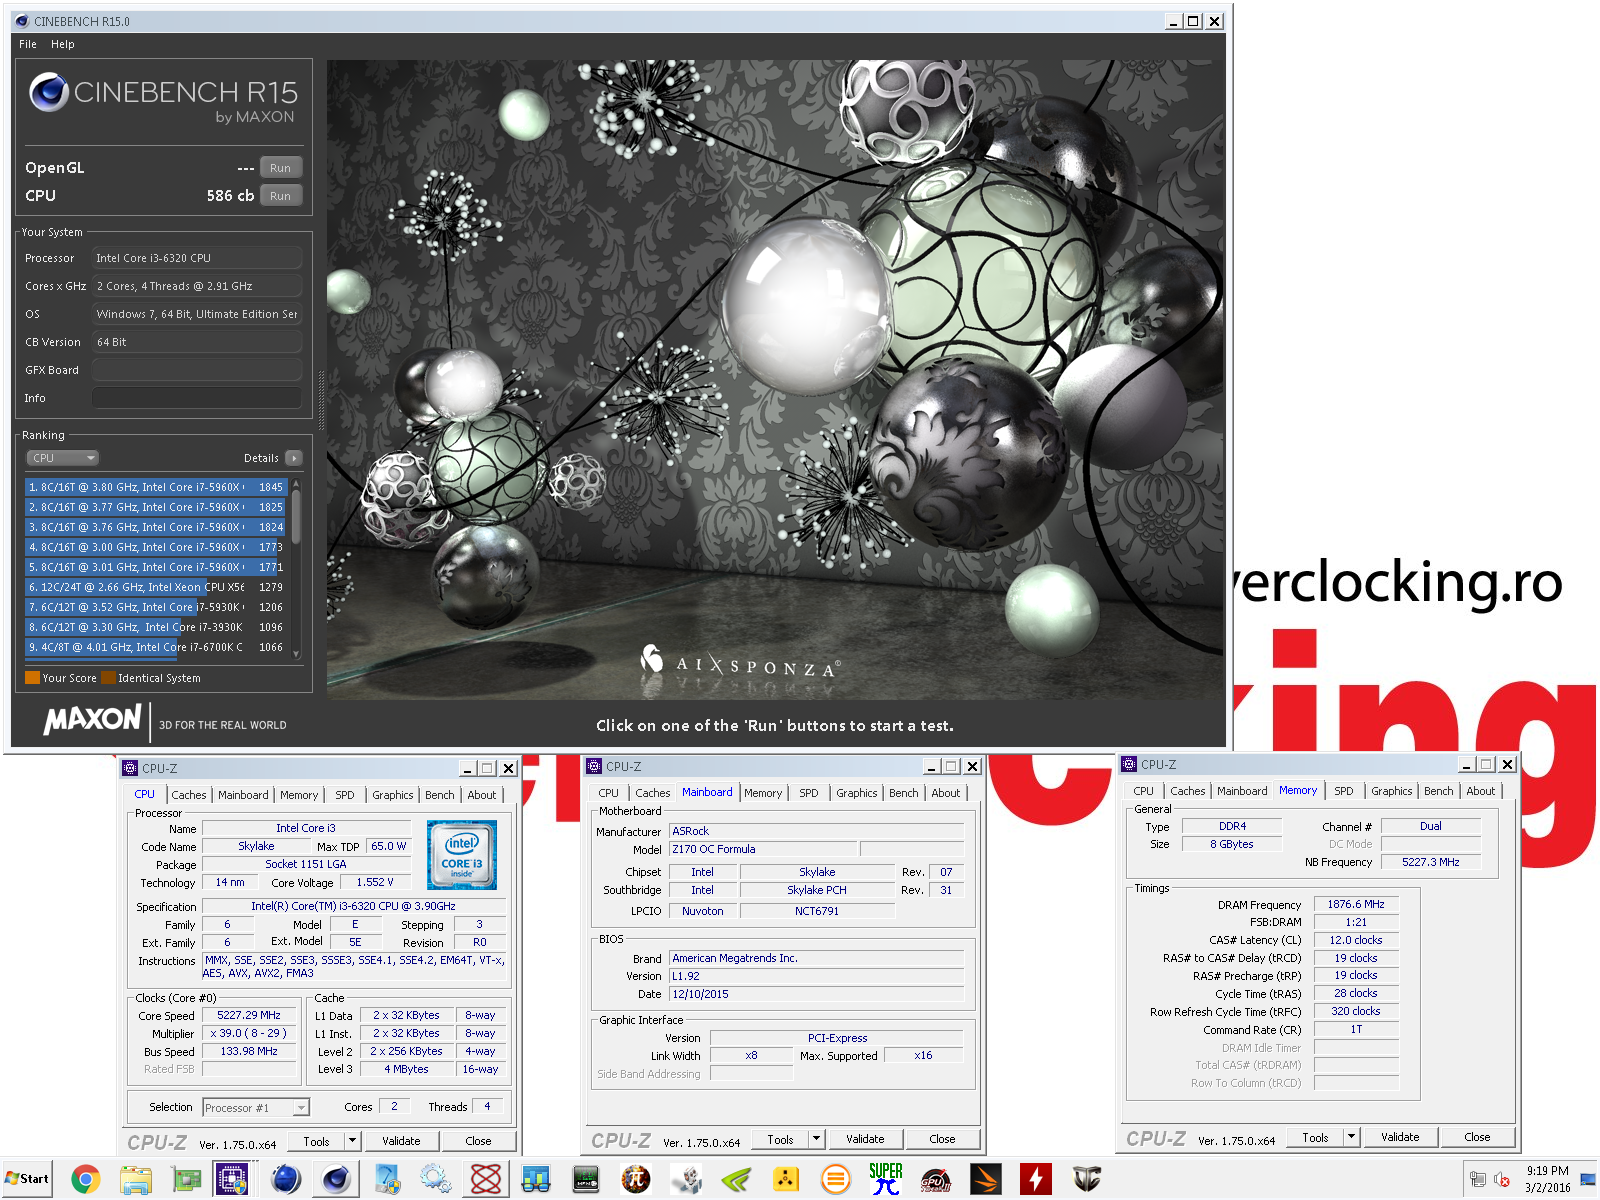Click the first blue sphere taskbar icon
This screenshot has width=1600, height=1200.
(x=286, y=1180)
